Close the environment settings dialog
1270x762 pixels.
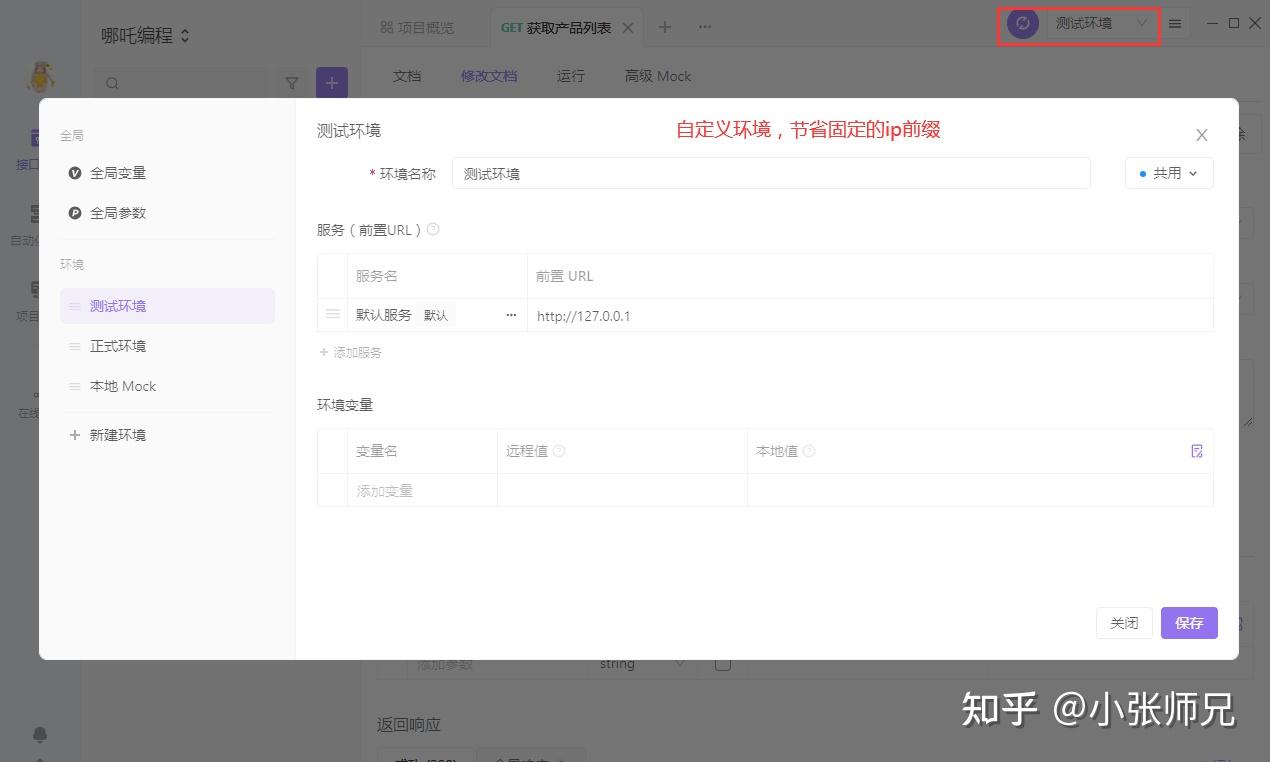(1202, 135)
